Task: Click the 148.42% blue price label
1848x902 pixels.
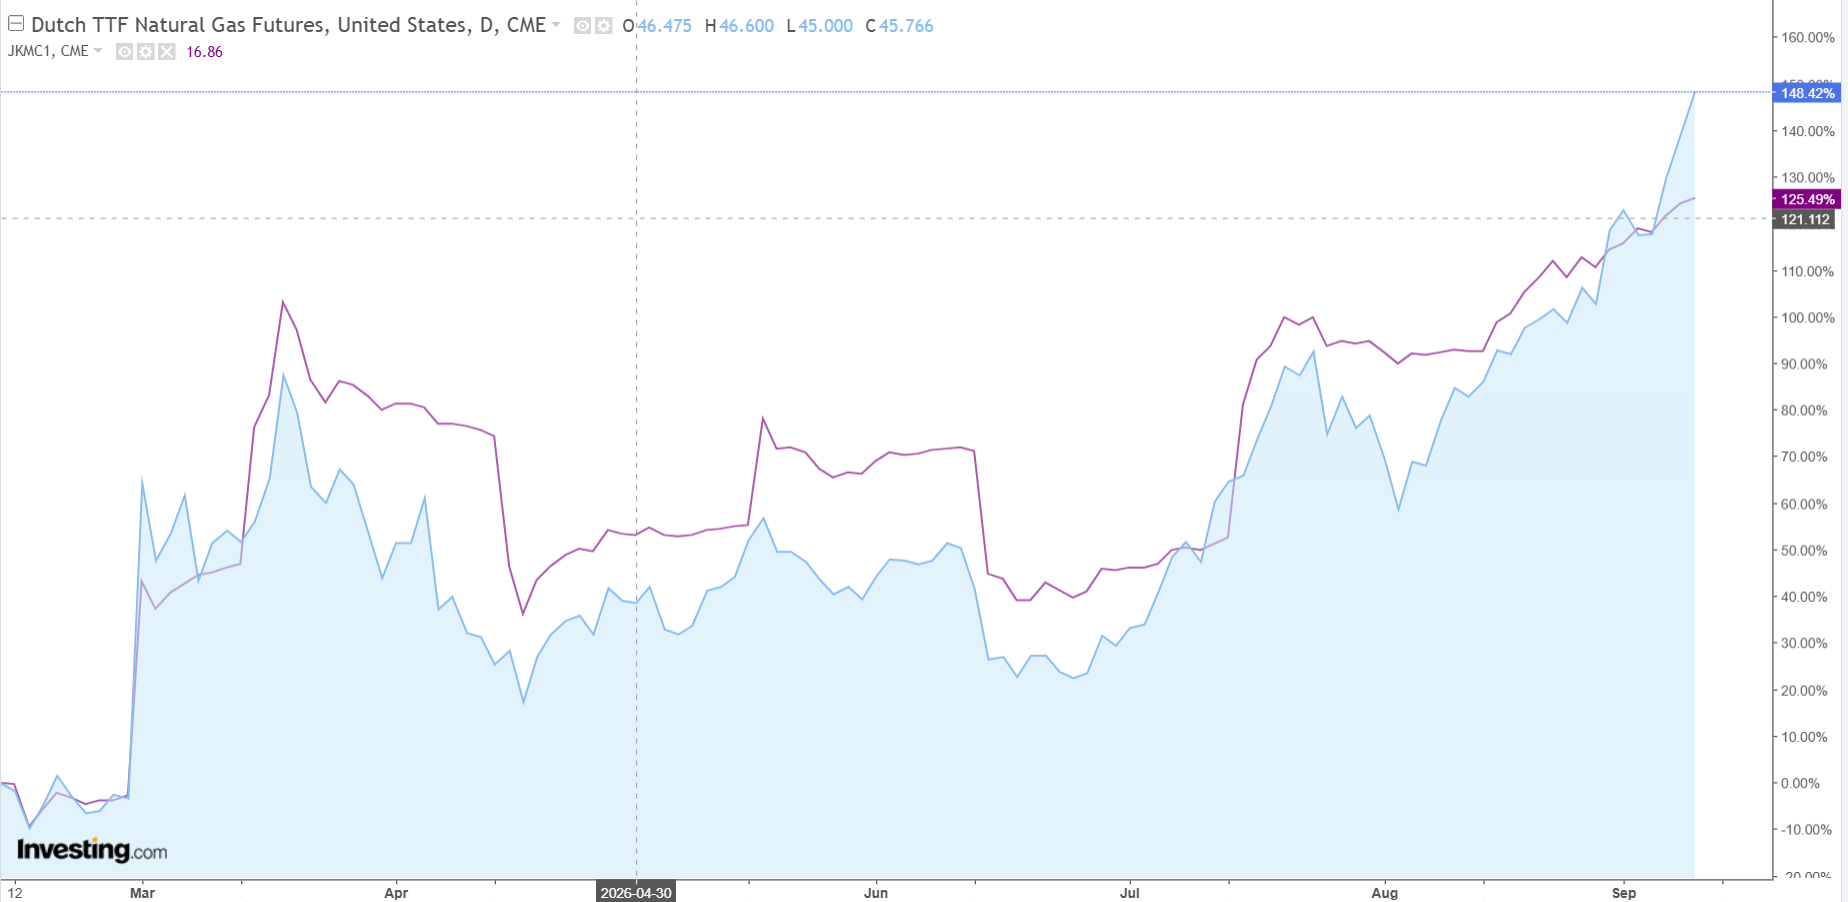Action: click(x=1805, y=93)
